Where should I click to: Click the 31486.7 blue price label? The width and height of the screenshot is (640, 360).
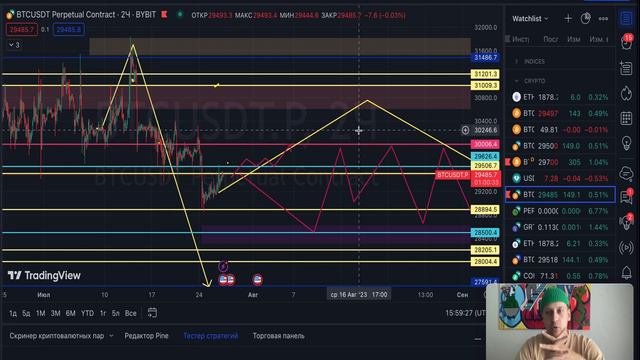(486, 58)
